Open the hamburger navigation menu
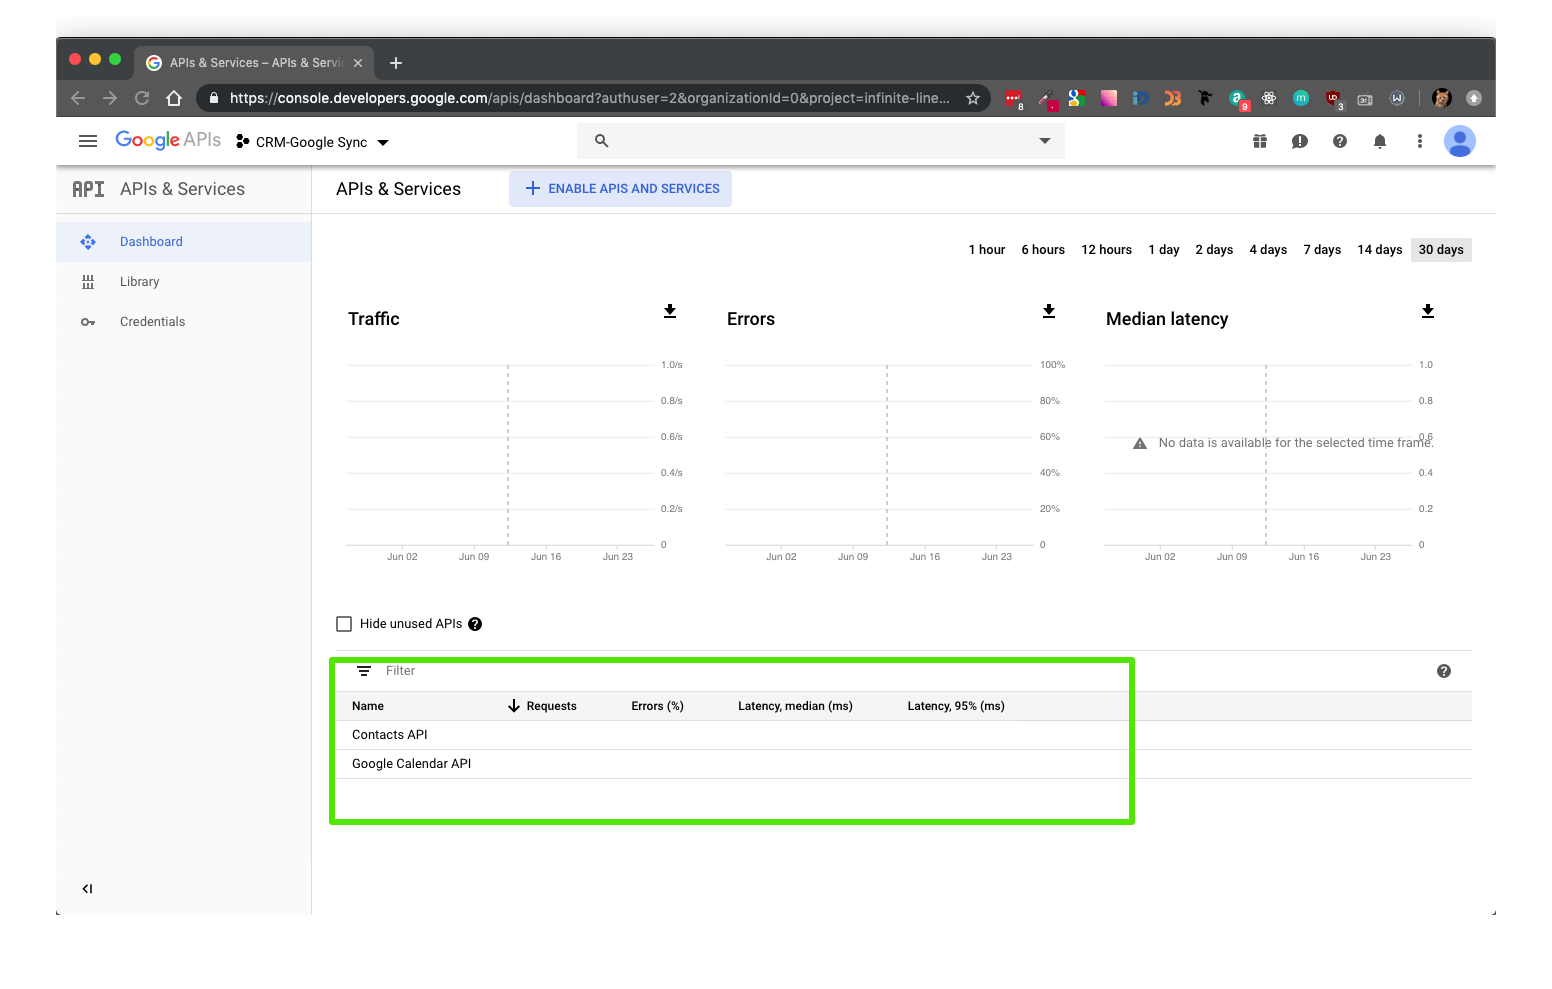This screenshot has height=989, width=1552. pos(88,141)
